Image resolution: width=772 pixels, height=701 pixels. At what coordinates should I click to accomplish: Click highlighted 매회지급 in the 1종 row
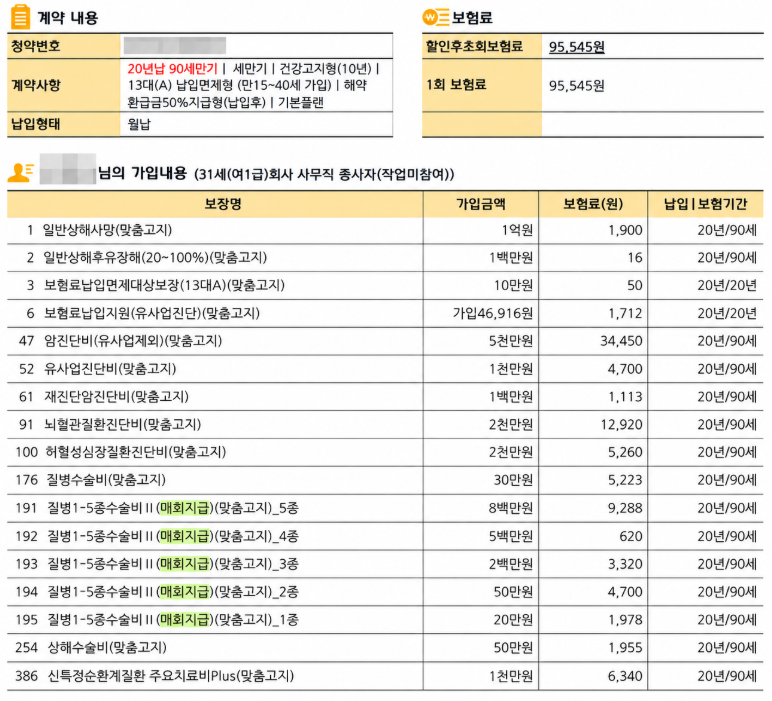pyautogui.click(x=185, y=619)
